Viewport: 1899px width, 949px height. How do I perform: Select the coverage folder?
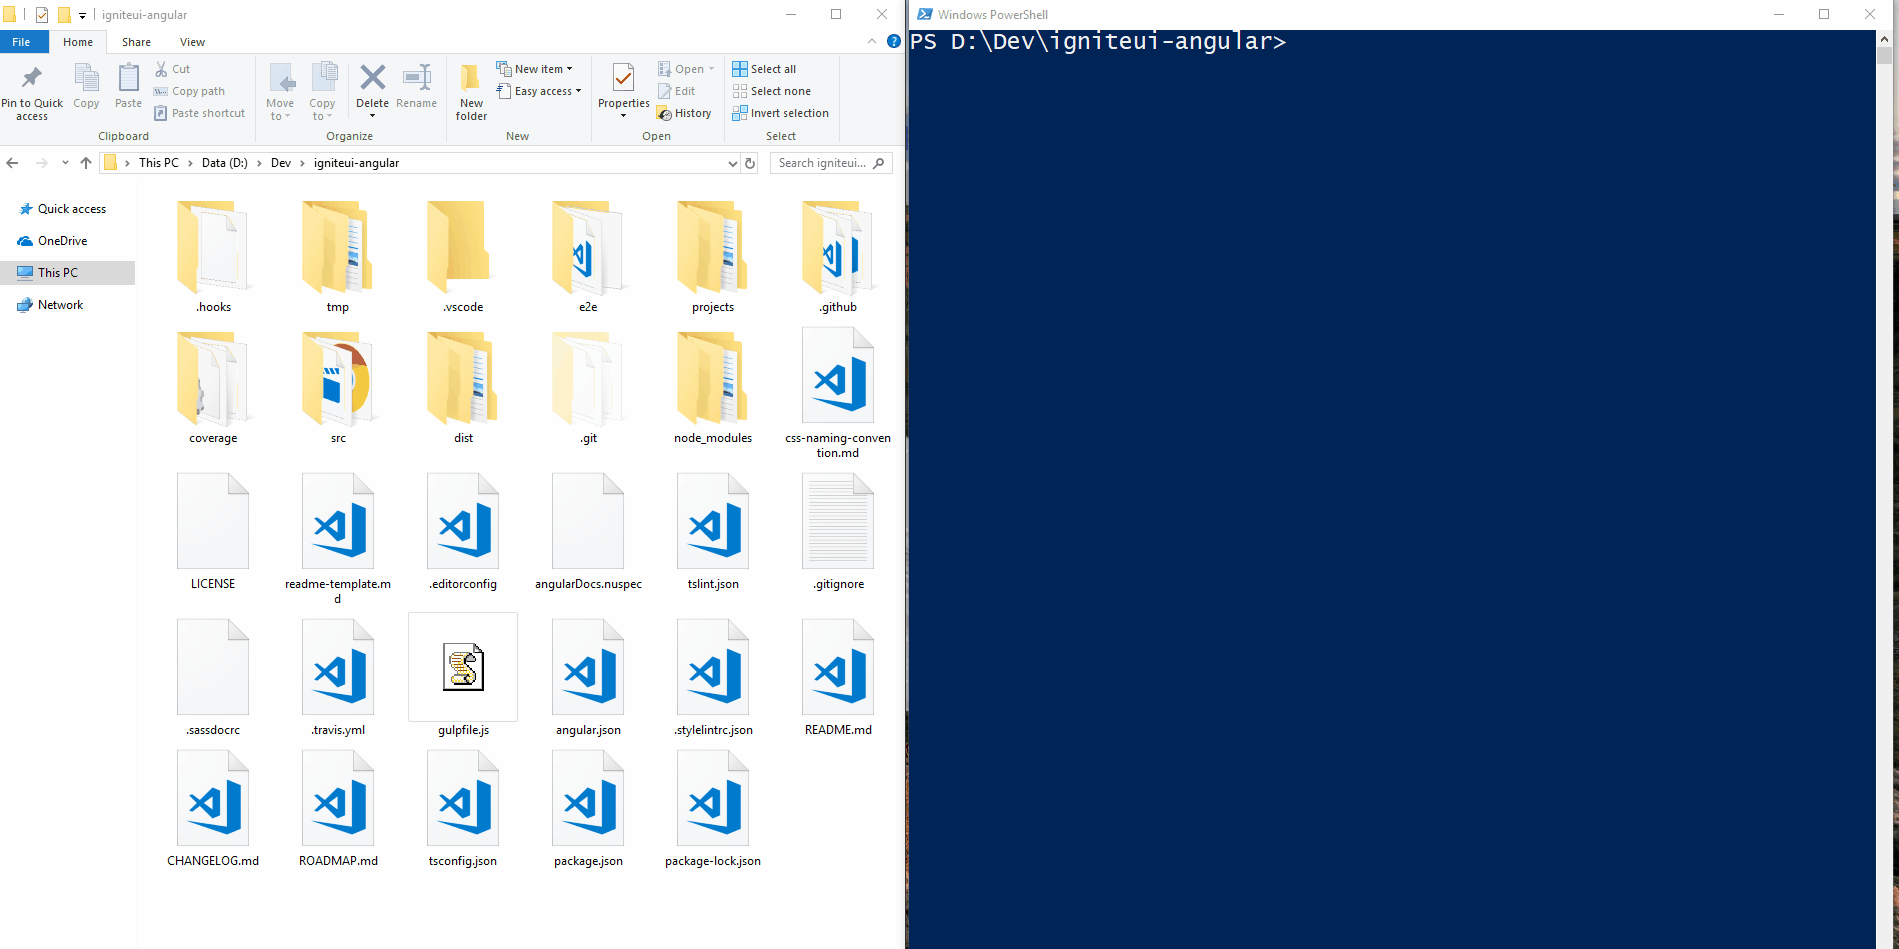tap(213, 389)
